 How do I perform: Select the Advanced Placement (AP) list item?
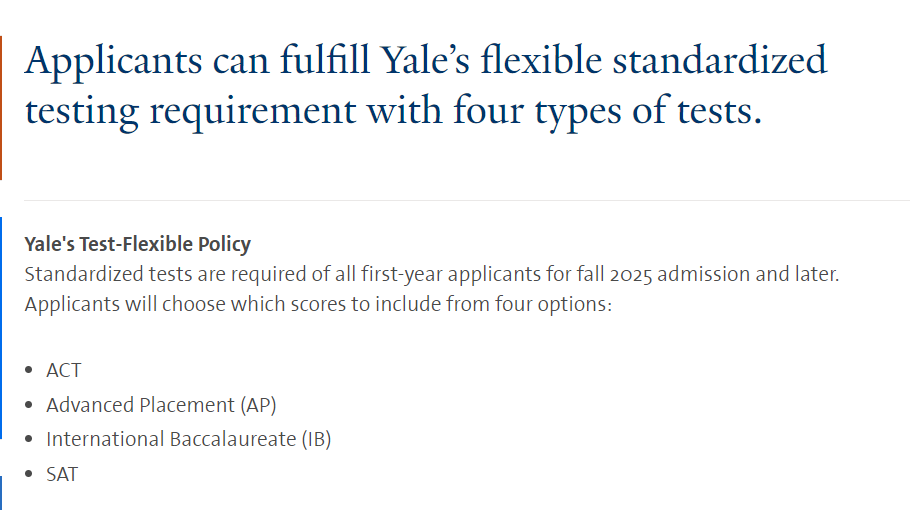coord(161,405)
